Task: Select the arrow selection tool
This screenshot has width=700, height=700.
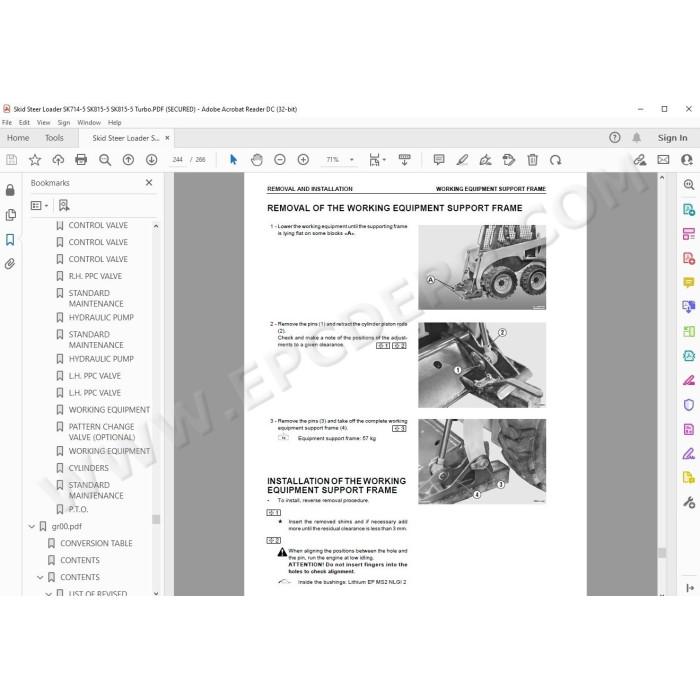Action: coord(233,159)
